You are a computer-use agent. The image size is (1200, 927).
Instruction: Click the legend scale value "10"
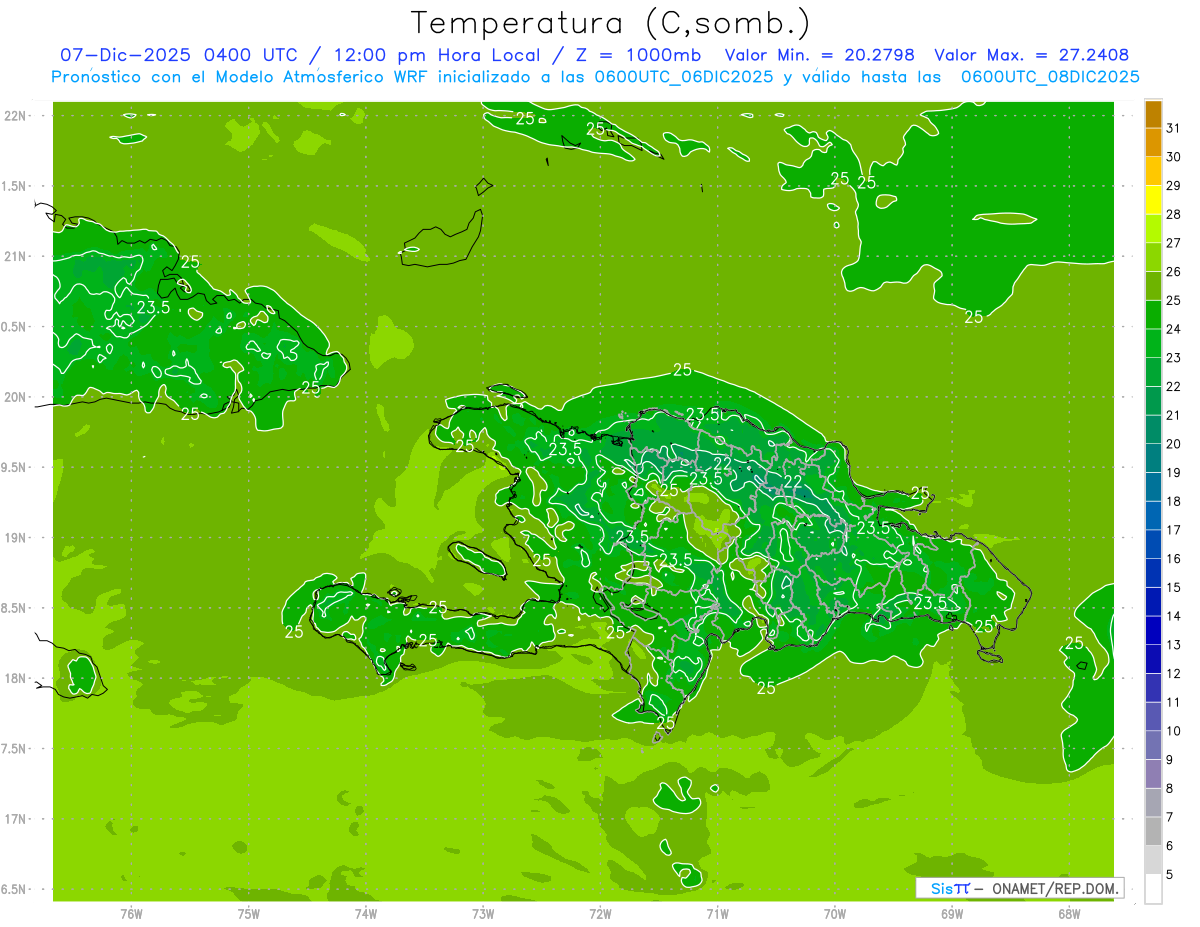click(x=1174, y=731)
